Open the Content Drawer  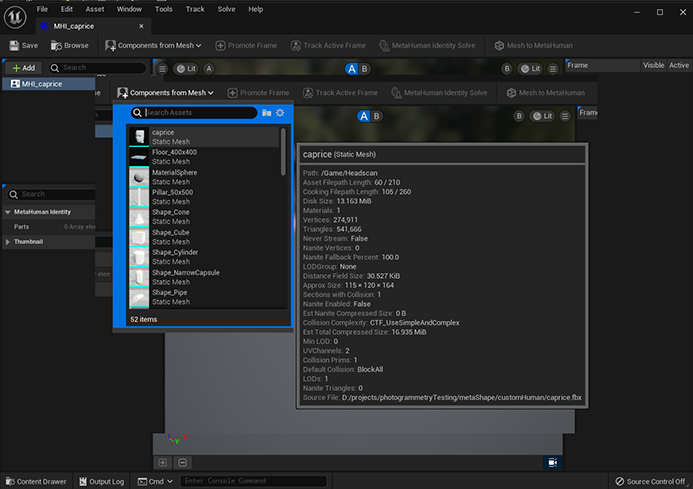(35, 481)
